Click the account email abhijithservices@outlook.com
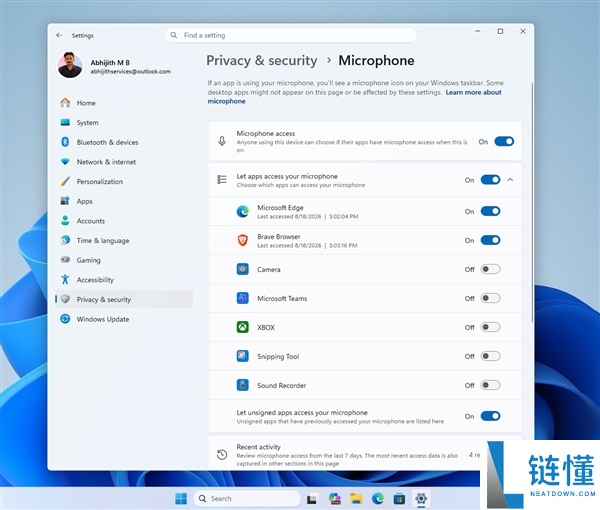The height and width of the screenshot is (510, 600). pos(130,72)
